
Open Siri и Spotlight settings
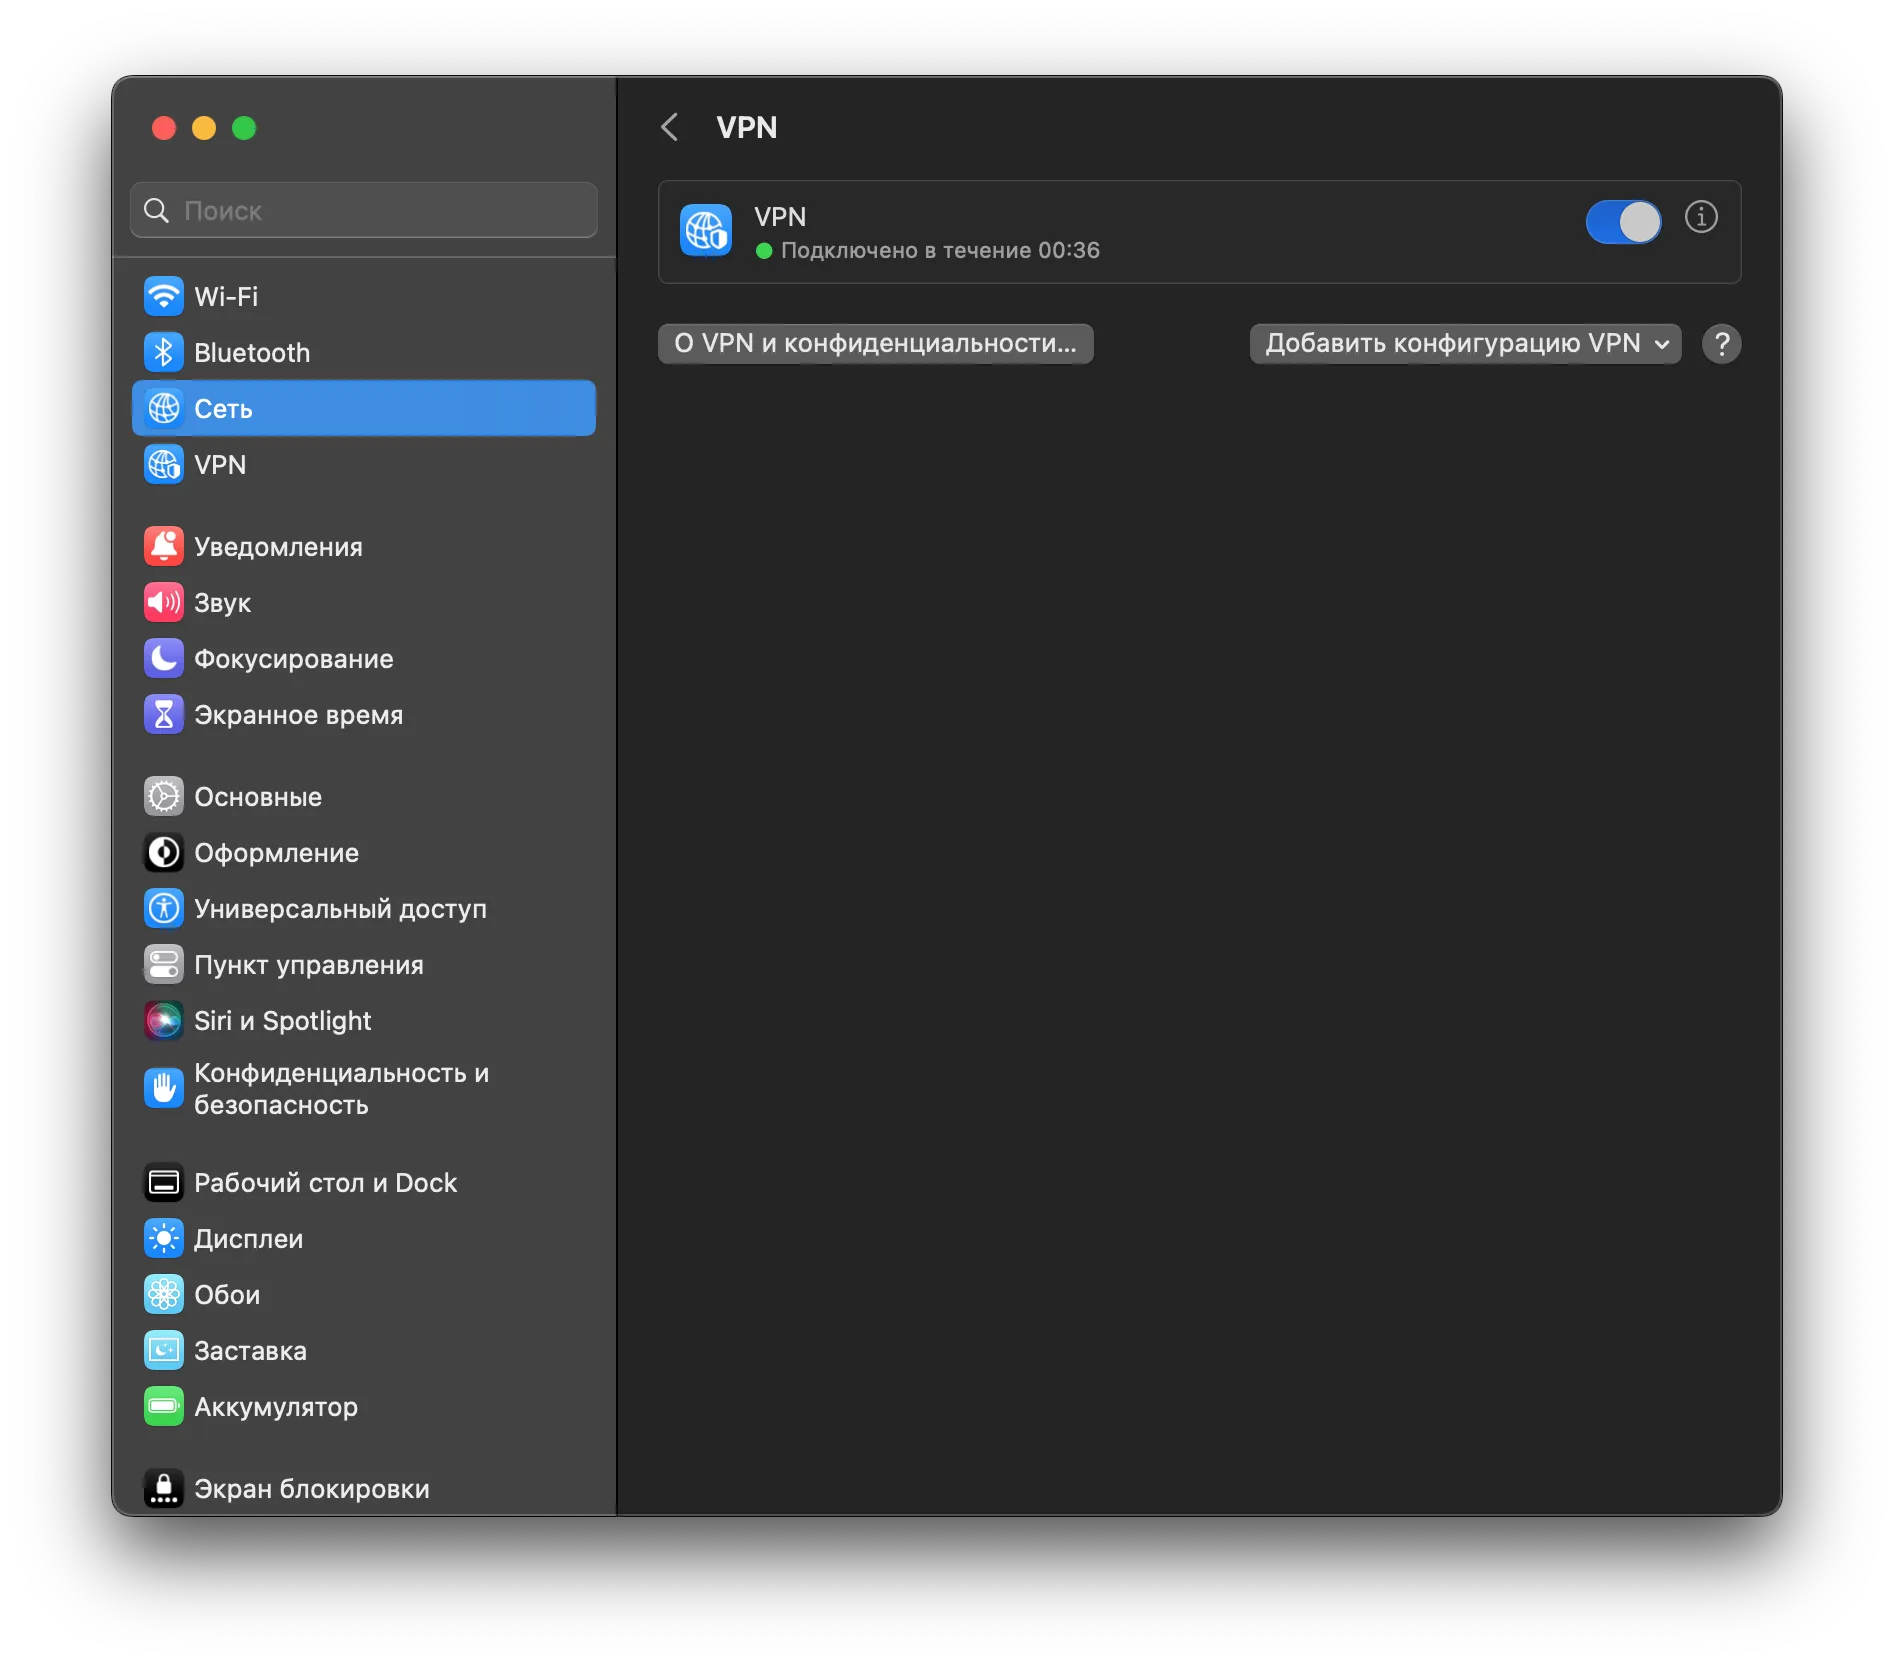(282, 1021)
